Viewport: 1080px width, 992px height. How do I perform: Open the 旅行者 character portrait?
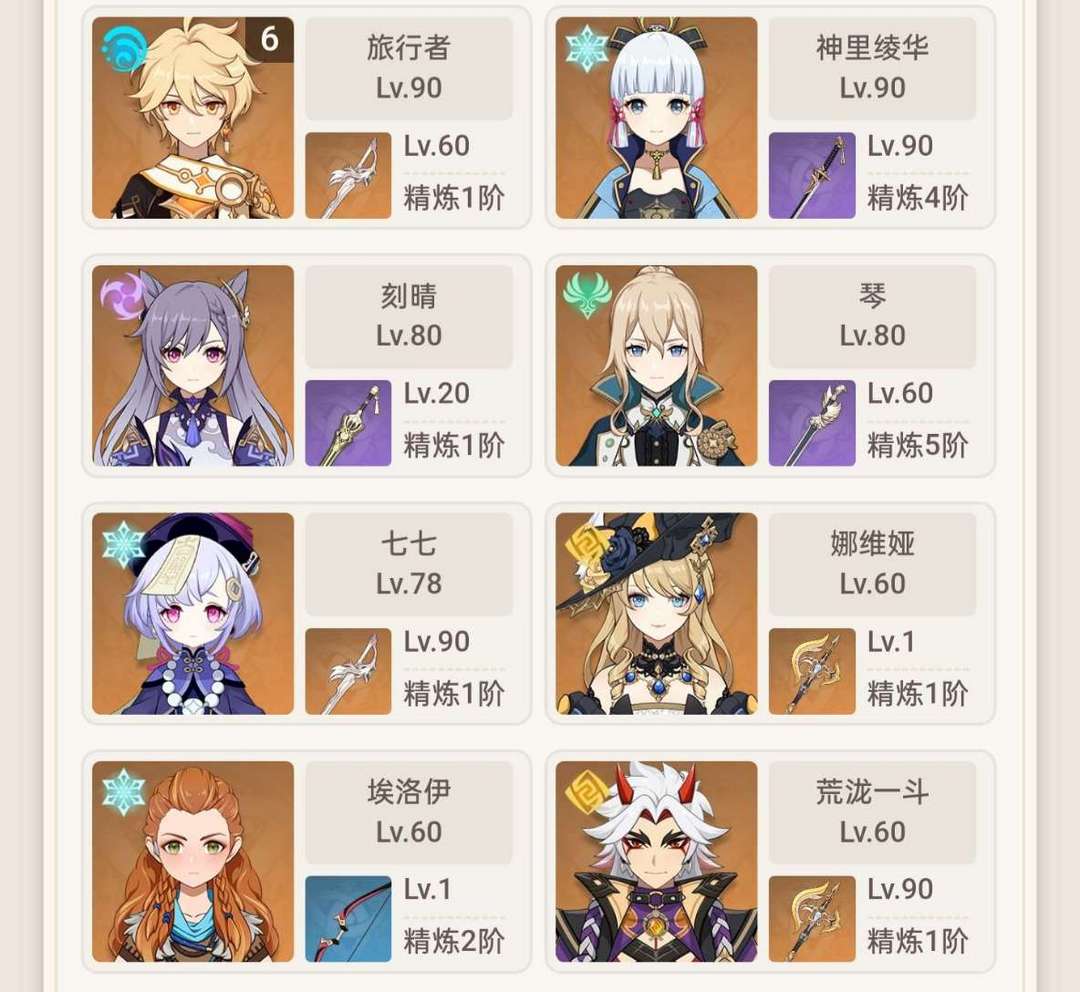click(193, 118)
